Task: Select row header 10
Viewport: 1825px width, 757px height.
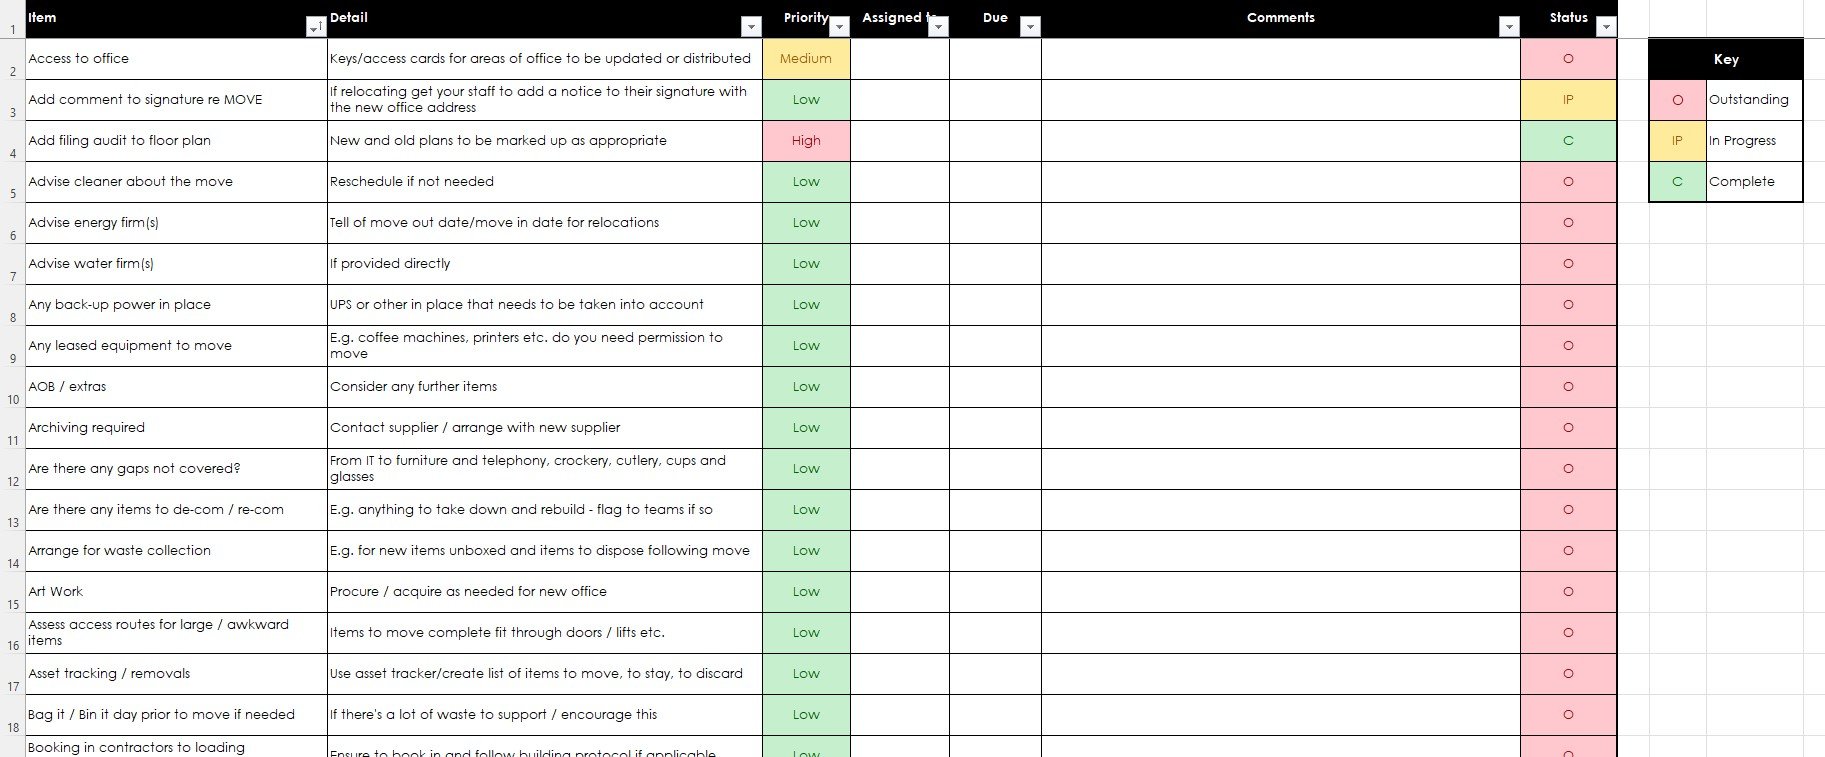Action: [x=12, y=387]
